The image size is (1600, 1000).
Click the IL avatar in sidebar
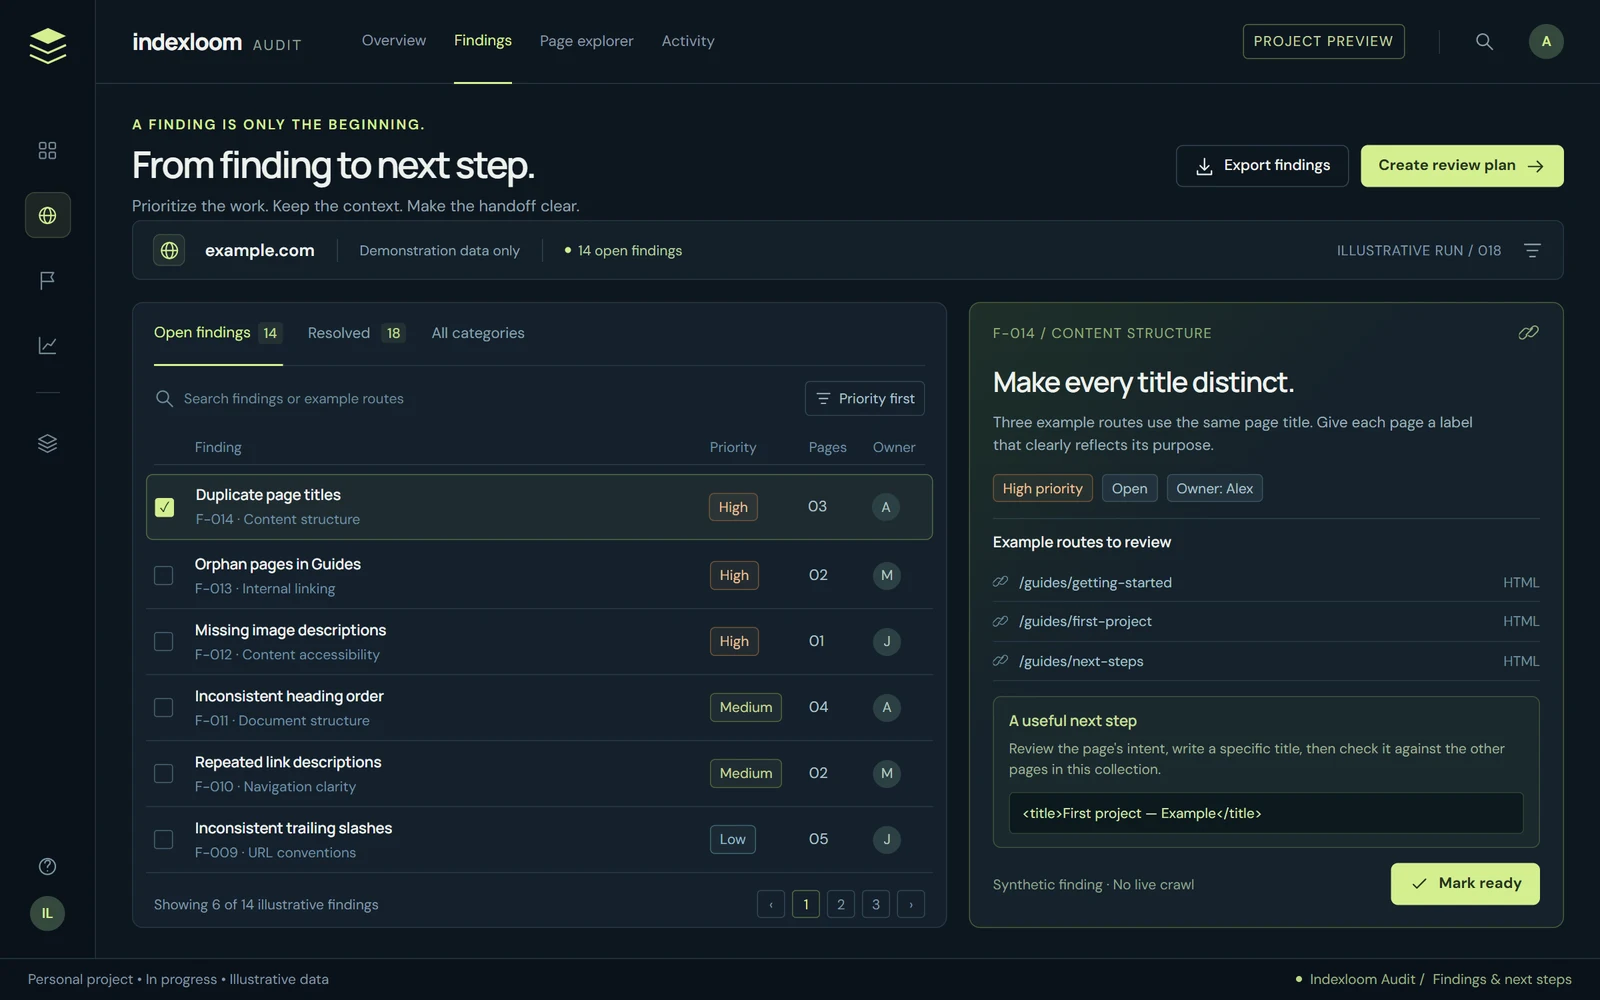tap(47, 913)
